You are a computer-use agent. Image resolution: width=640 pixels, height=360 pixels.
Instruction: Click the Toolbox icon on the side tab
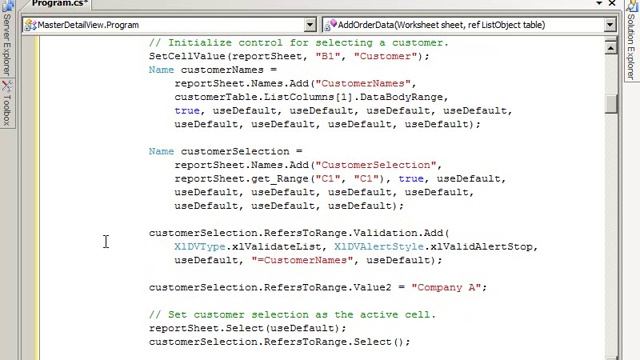(x=7, y=86)
